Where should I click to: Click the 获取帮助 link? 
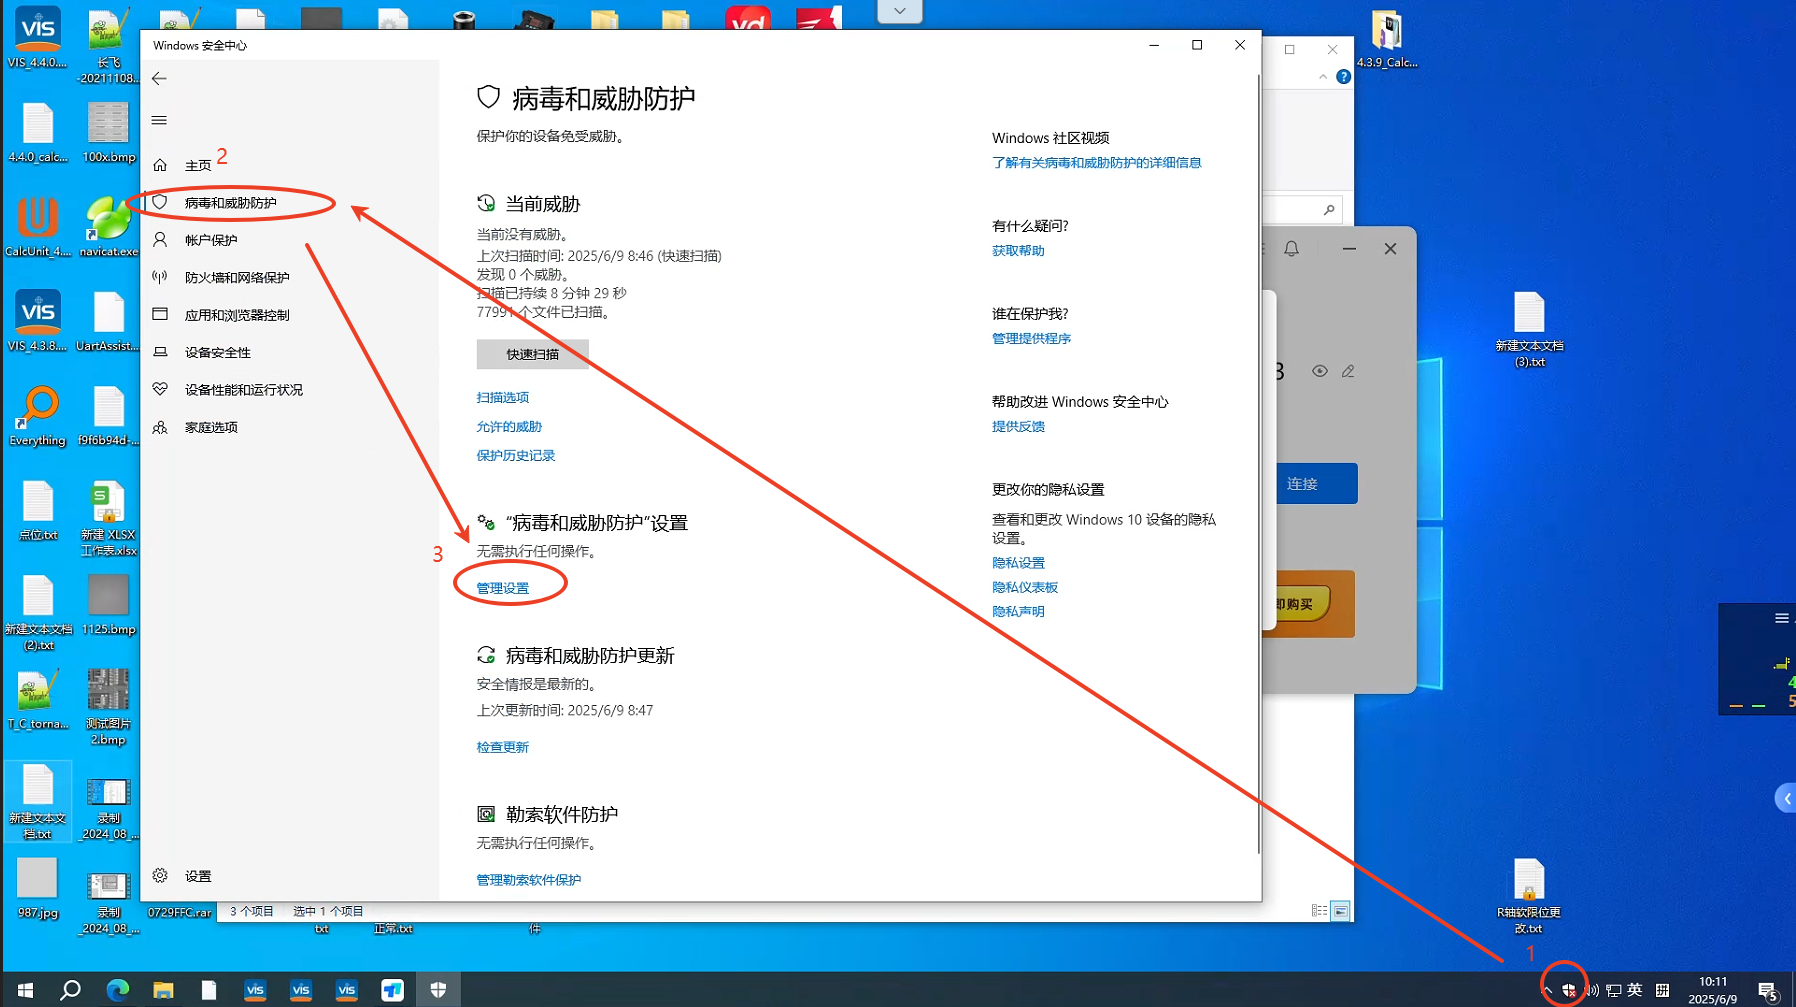pos(1018,251)
